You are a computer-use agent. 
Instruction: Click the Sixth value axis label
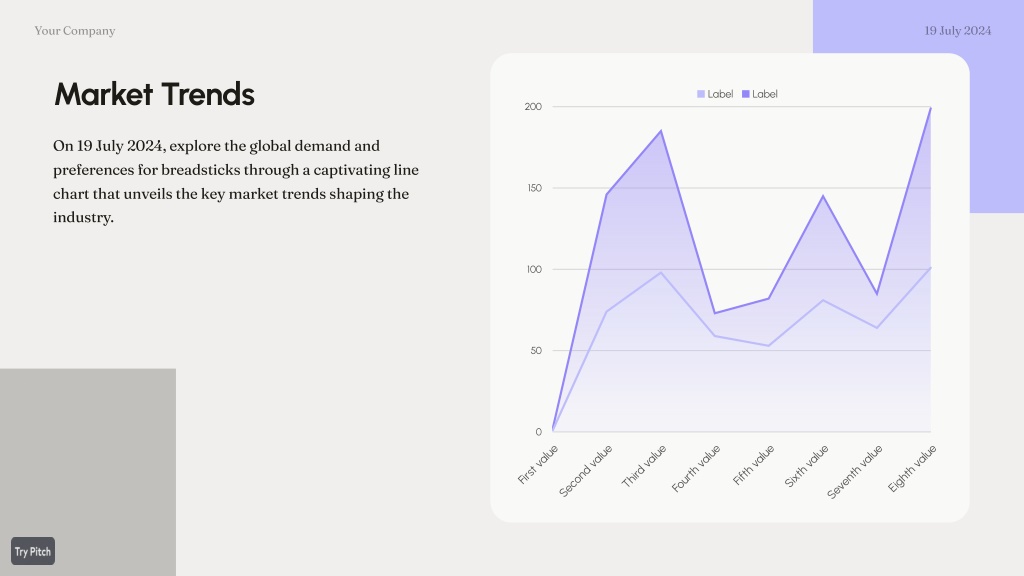(x=807, y=466)
